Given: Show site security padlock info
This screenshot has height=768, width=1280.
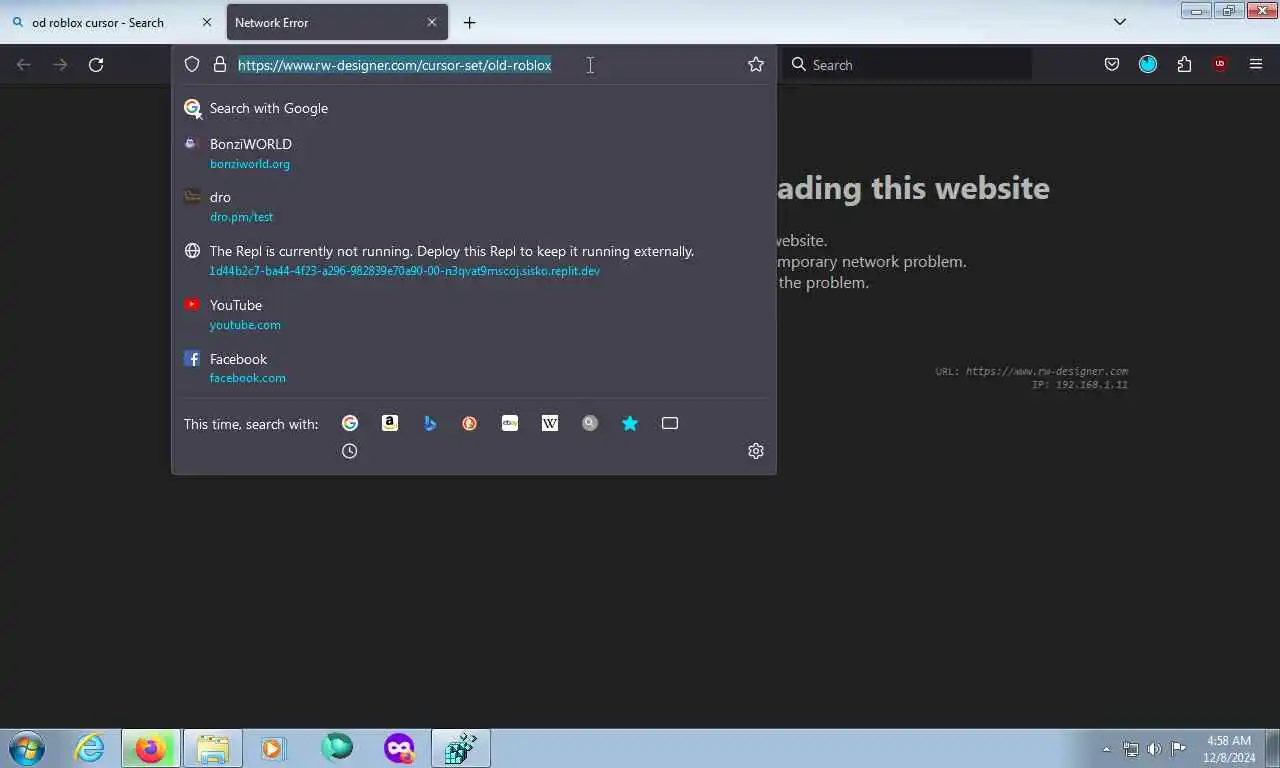Looking at the screenshot, I should tap(220, 65).
